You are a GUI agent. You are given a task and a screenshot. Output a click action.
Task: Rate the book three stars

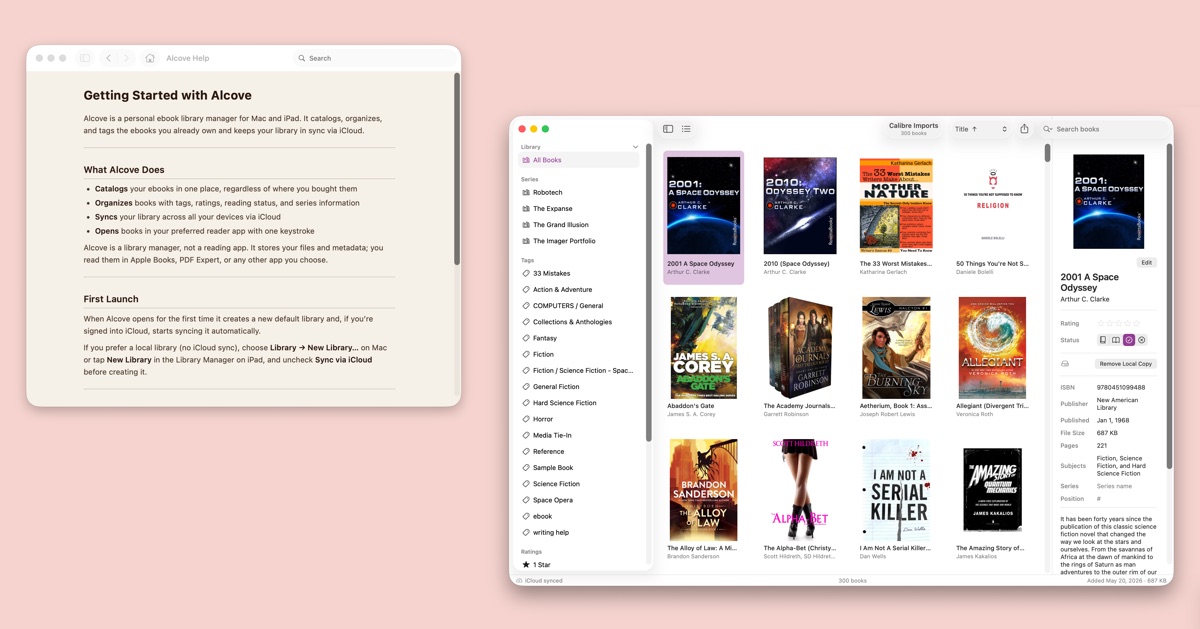[1118, 324]
